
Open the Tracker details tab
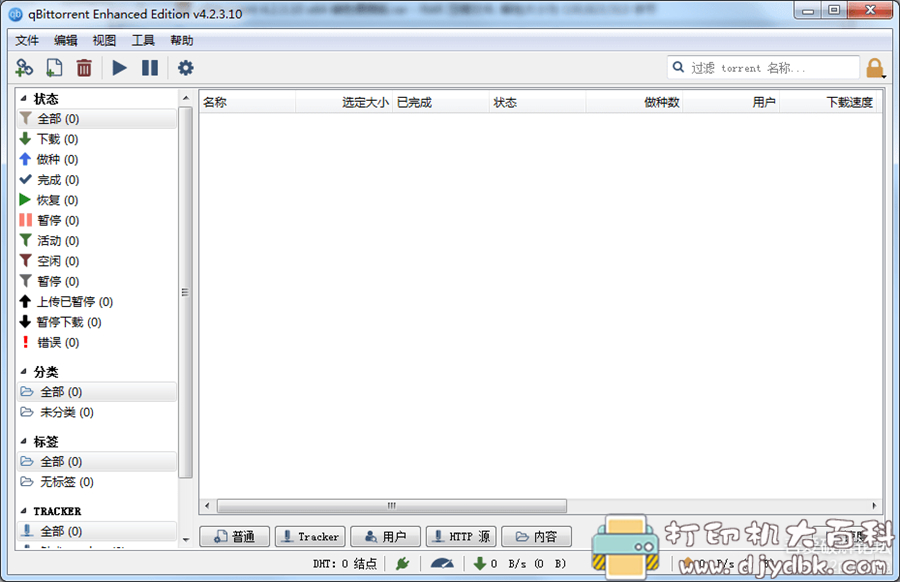(310, 537)
